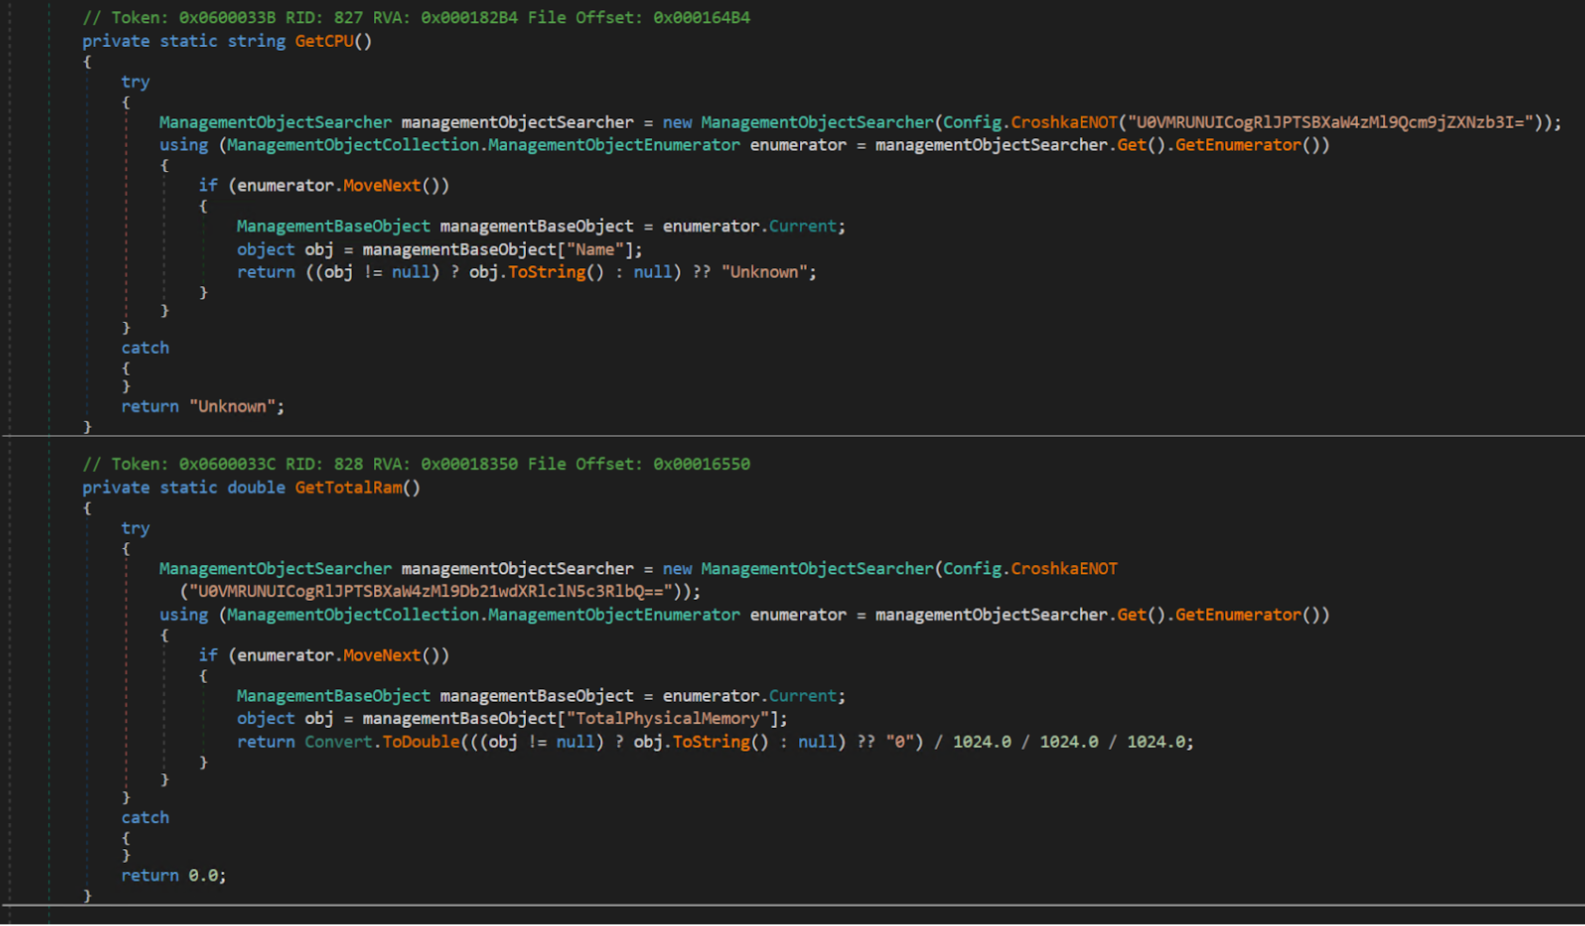Click the "0" string literal in GetTotalRam
Screen dimensions: 1585x926
pyautogui.click(x=899, y=742)
